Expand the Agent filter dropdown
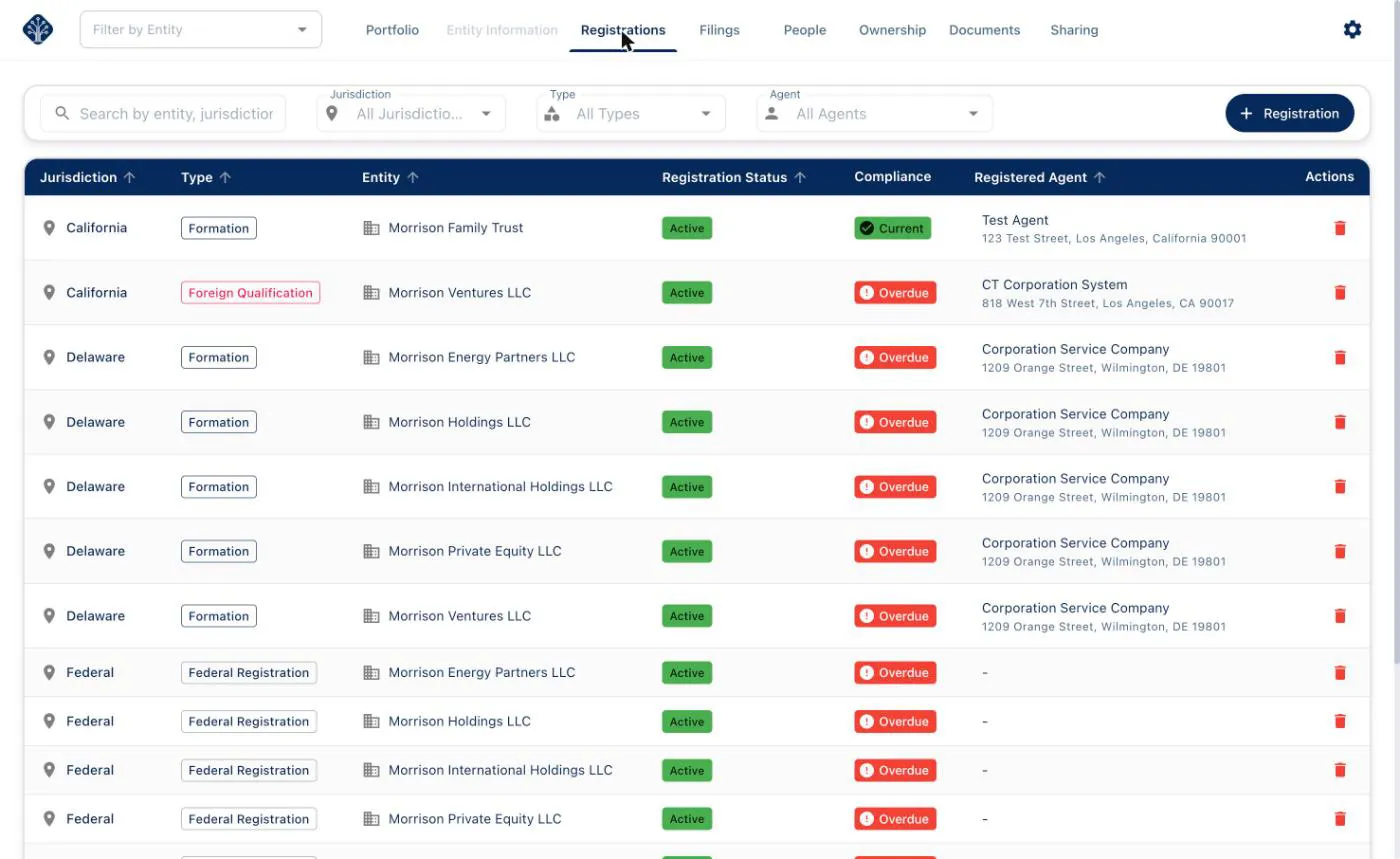1400x859 pixels. [875, 114]
